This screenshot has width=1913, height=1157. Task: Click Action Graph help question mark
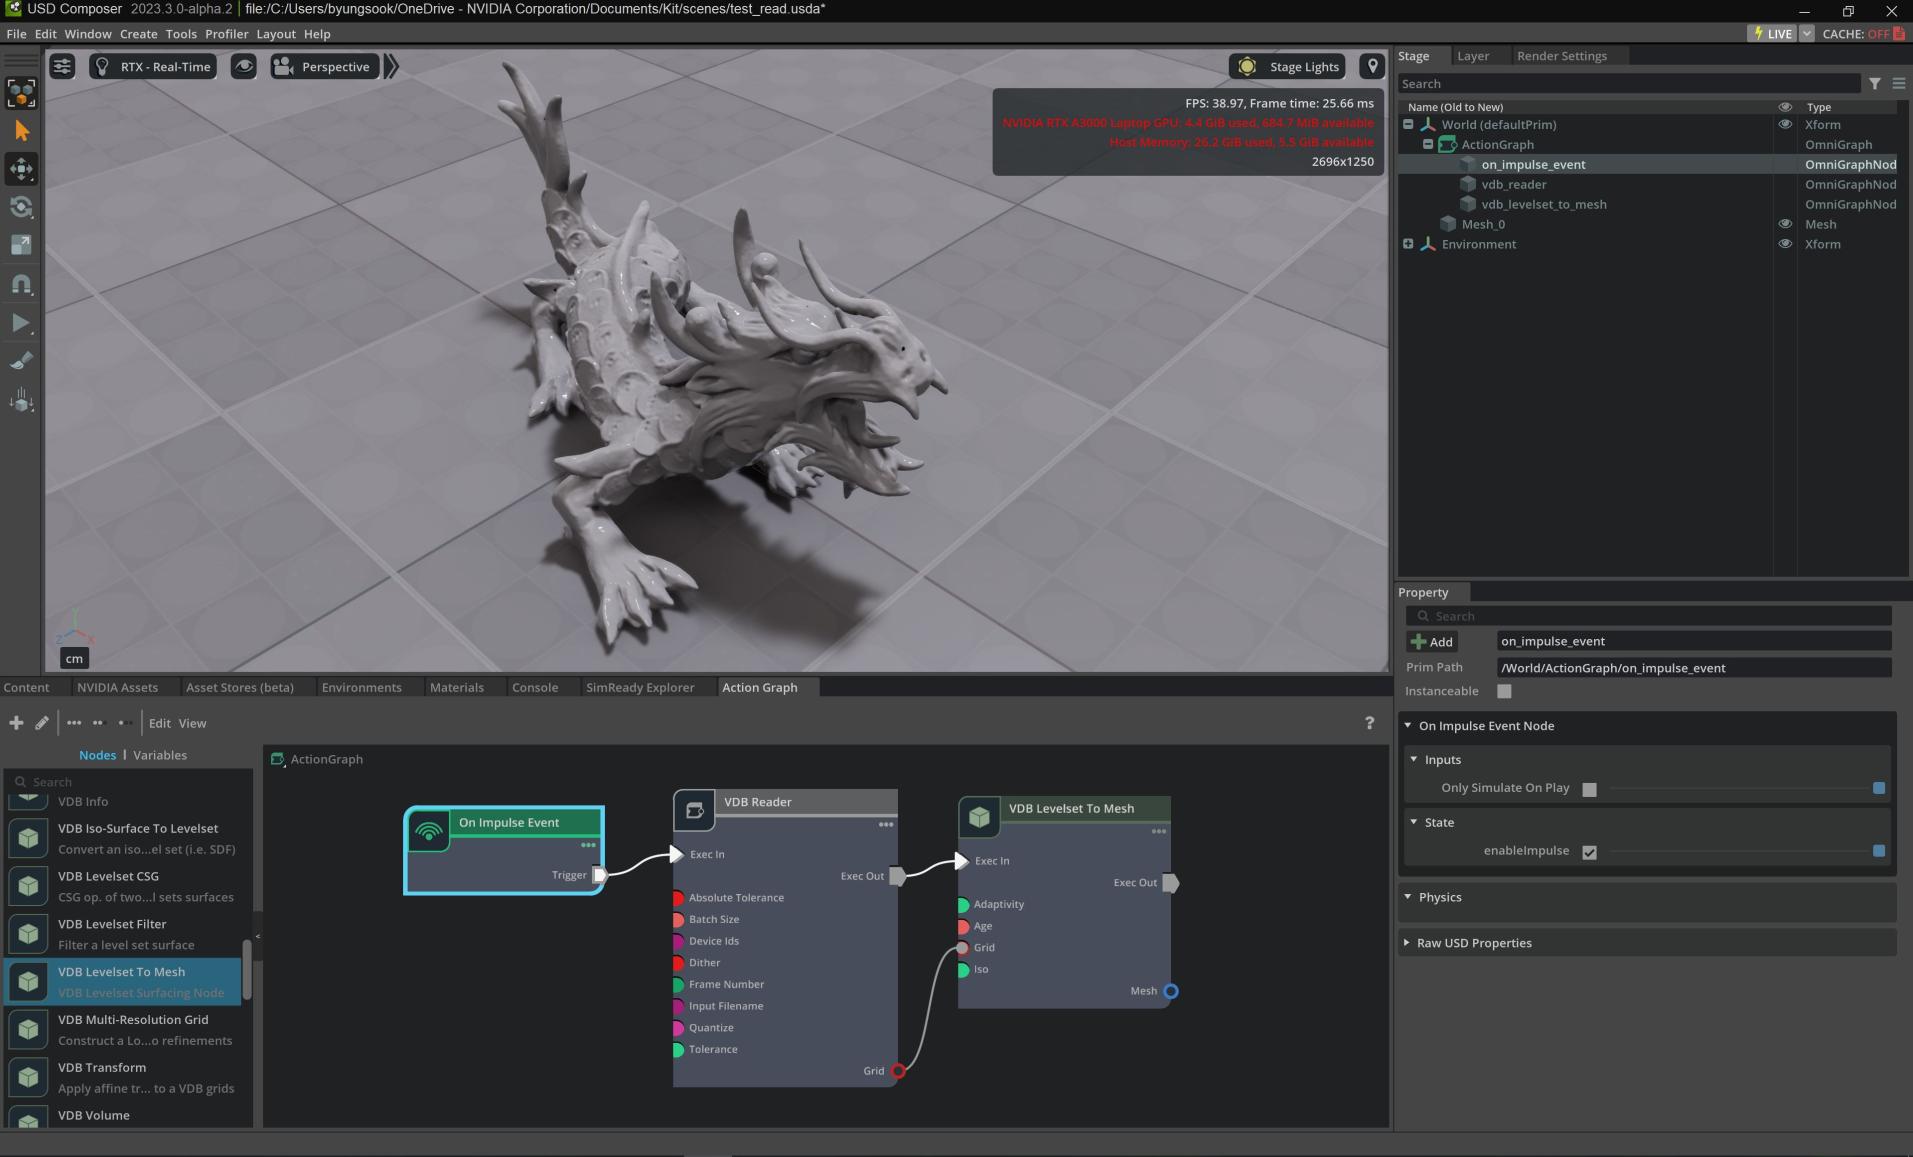coord(1369,723)
